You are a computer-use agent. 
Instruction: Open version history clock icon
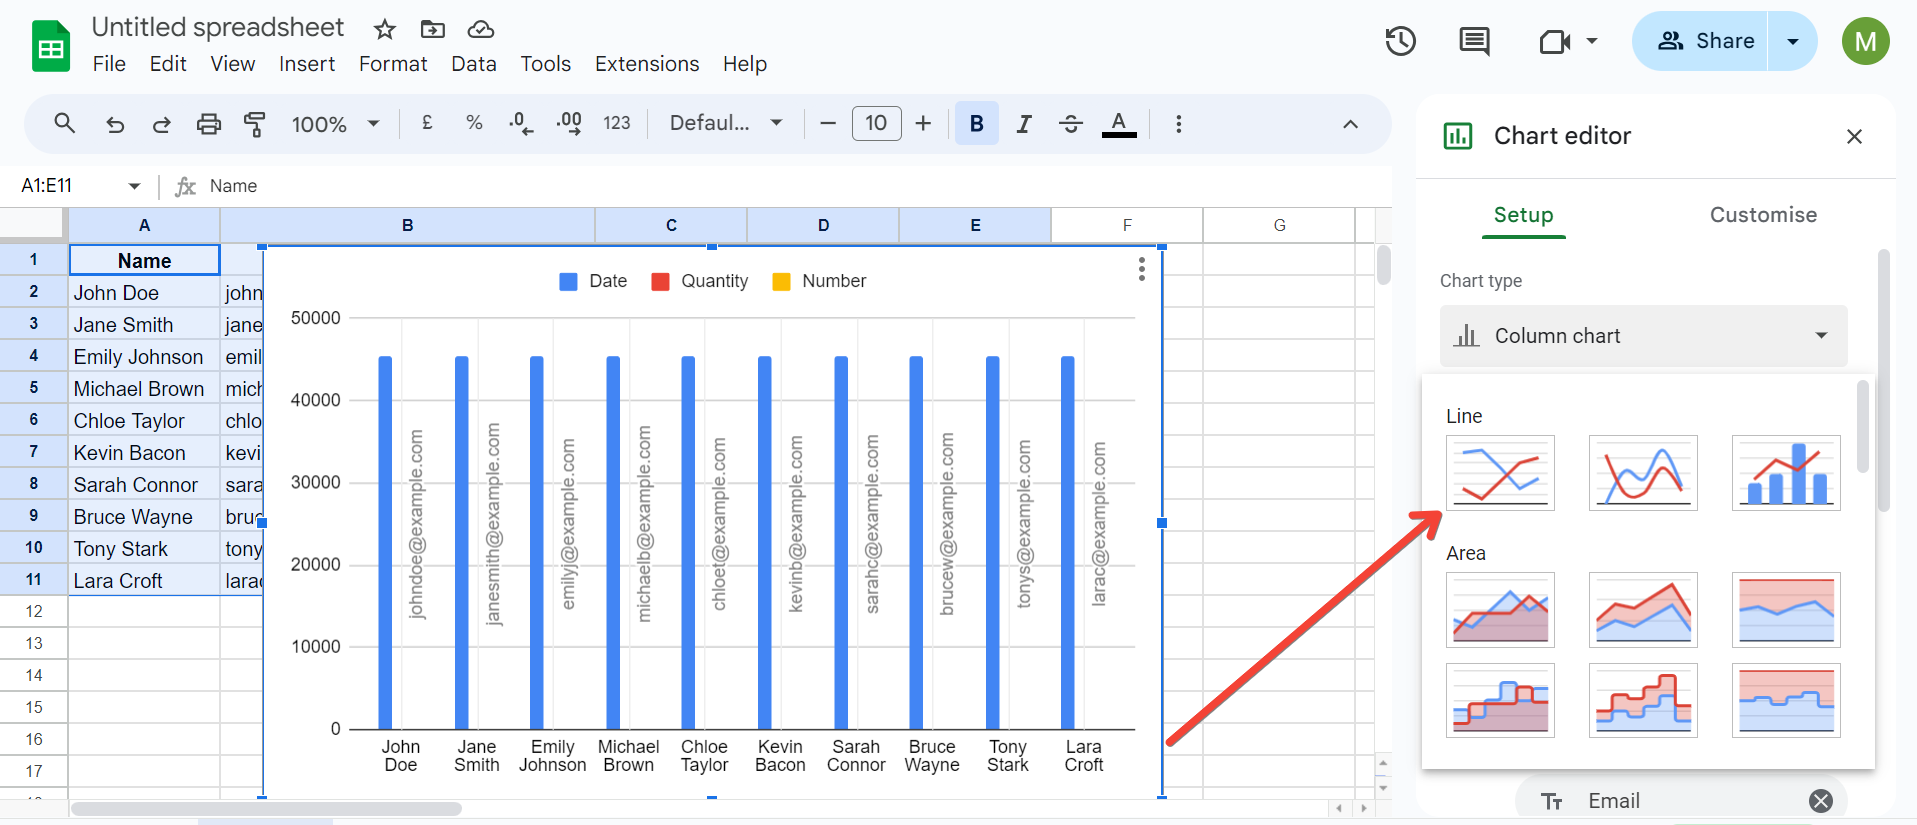[x=1400, y=41]
